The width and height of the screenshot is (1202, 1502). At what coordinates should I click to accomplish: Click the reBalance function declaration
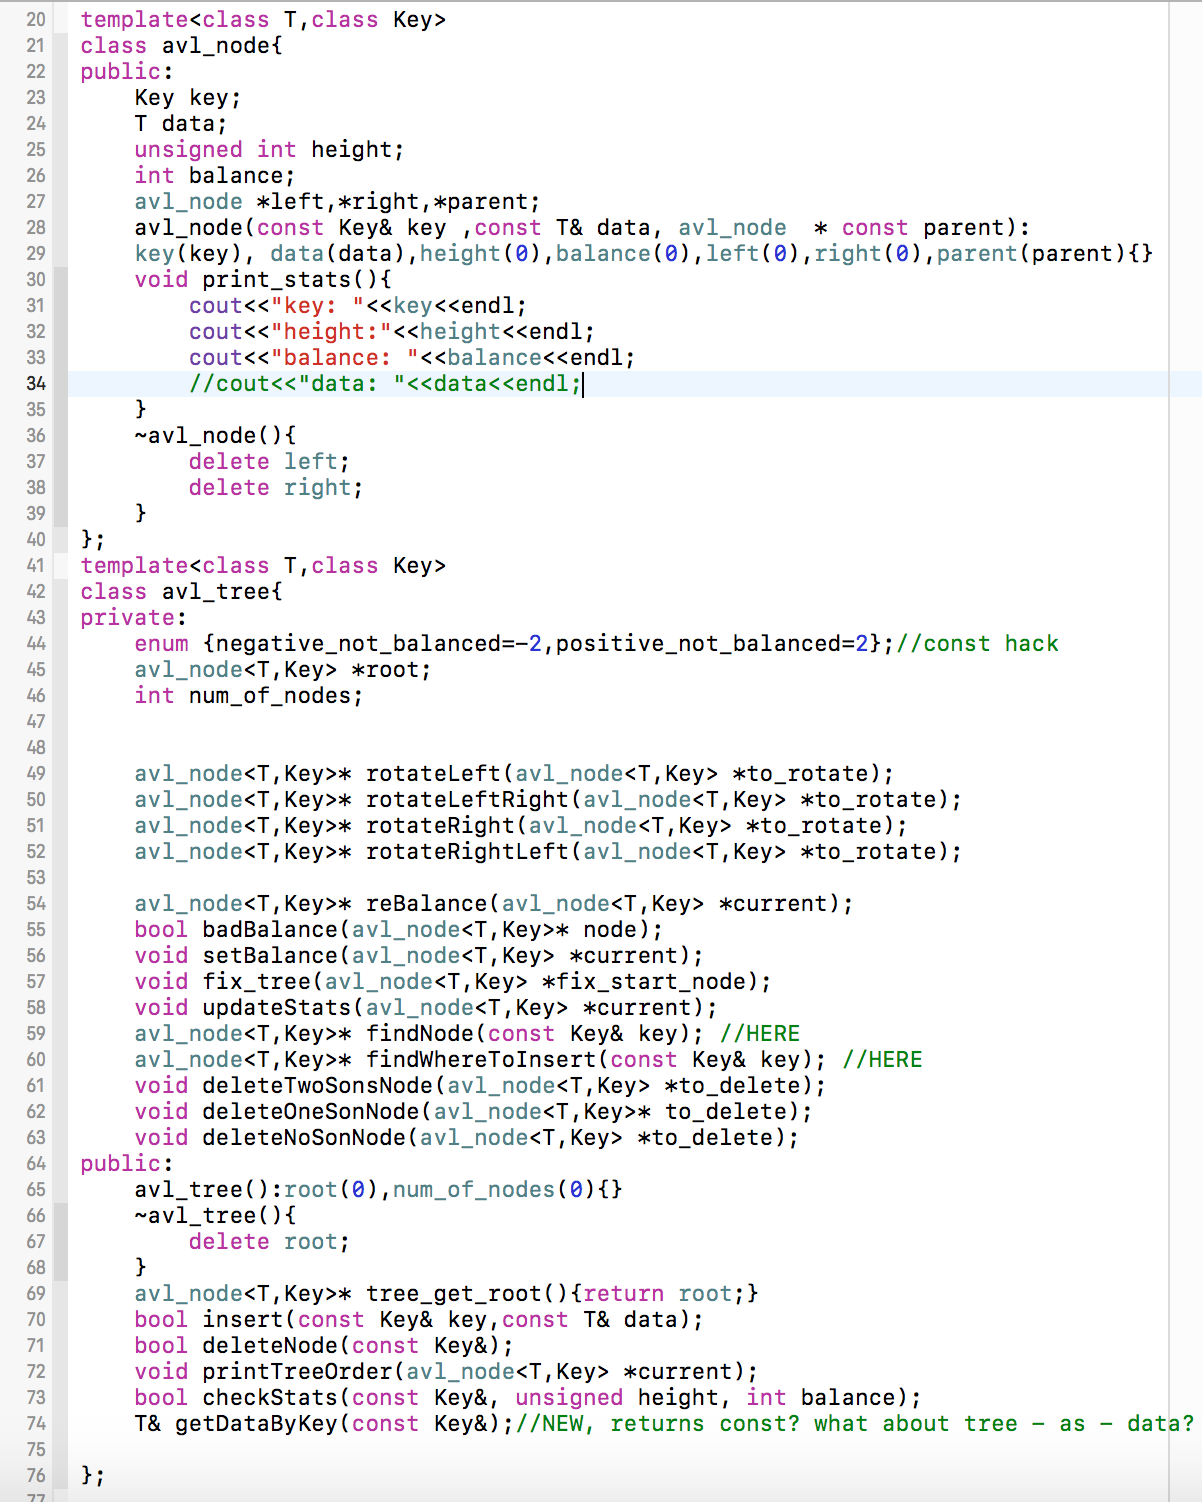click(494, 904)
